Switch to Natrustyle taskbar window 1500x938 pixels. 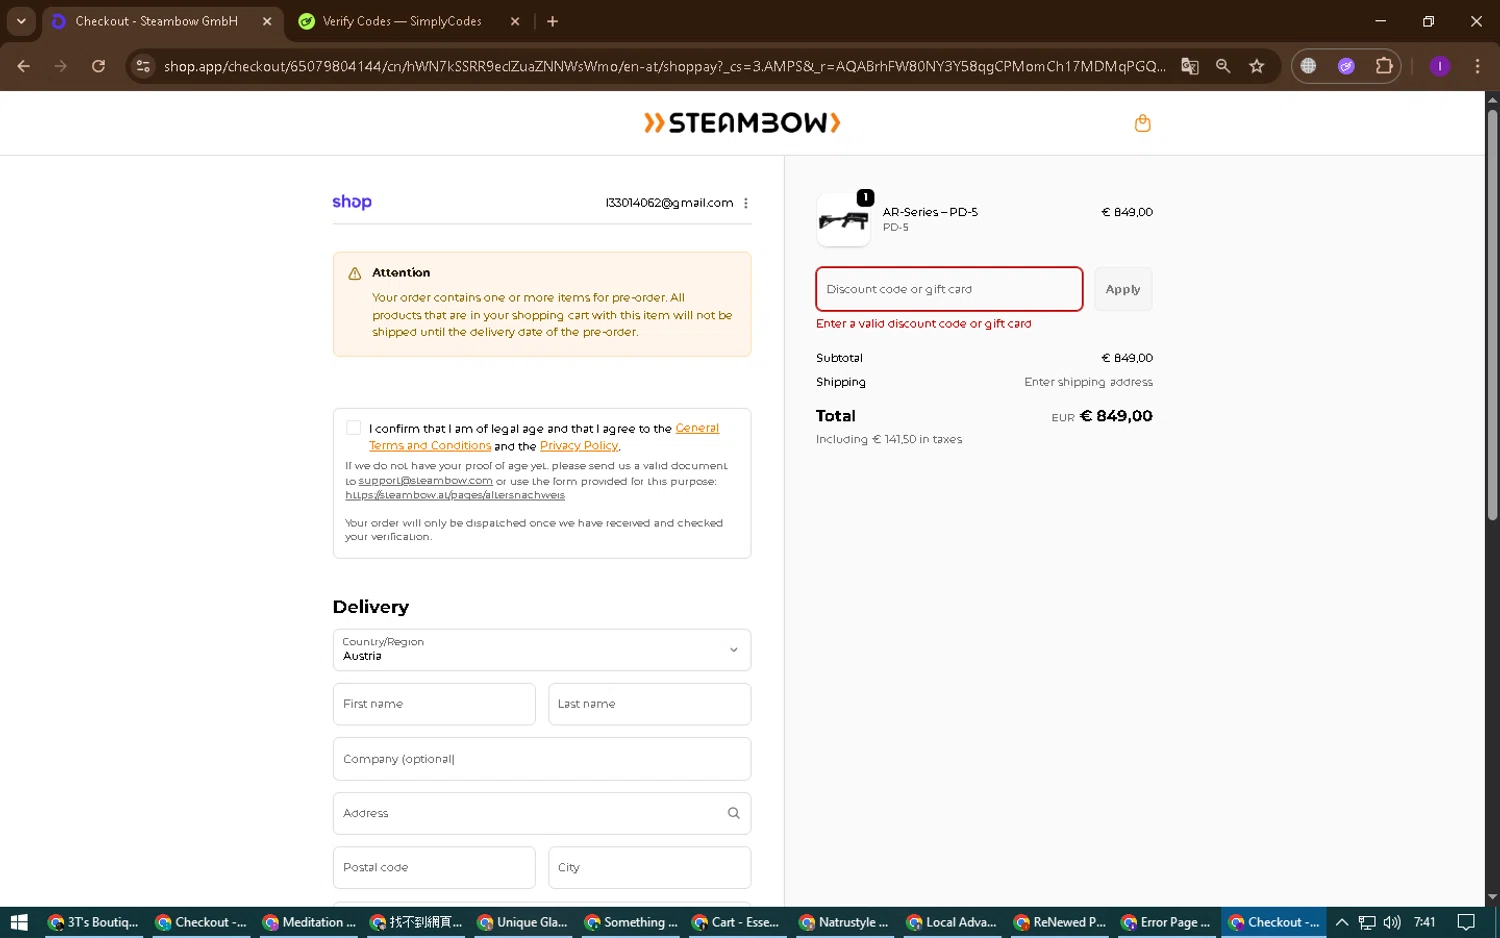pyautogui.click(x=845, y=922)
